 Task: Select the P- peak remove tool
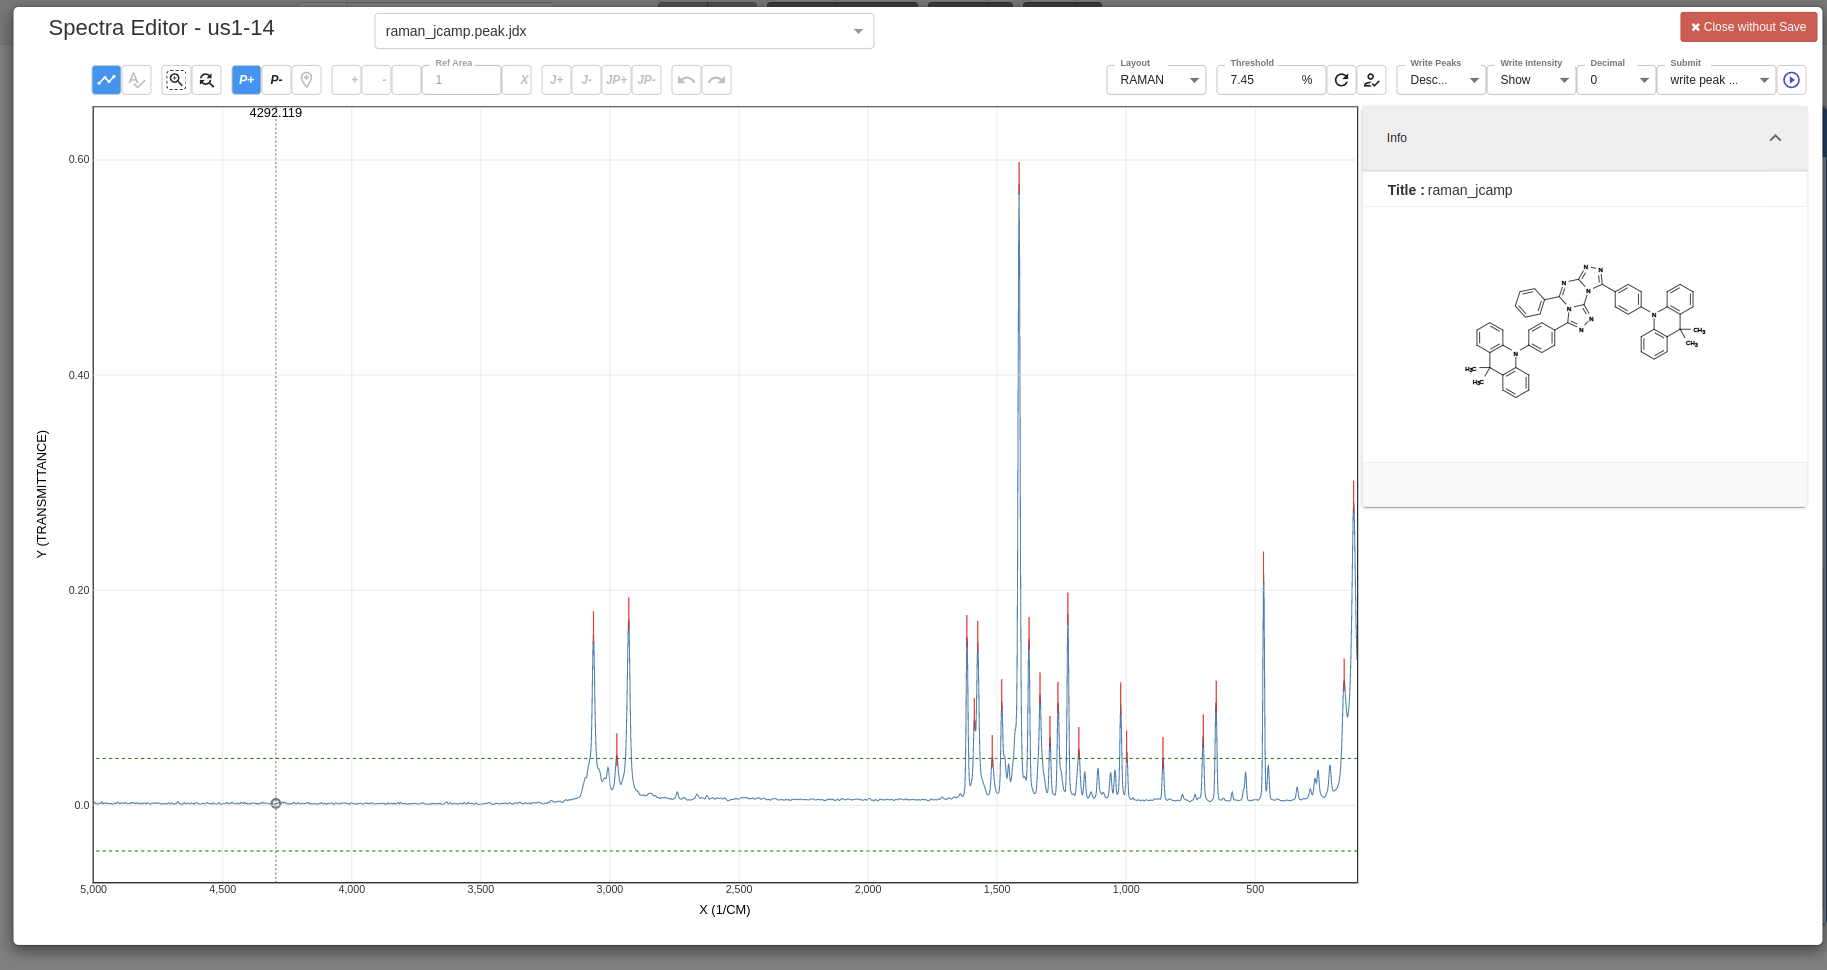[x=277, y=80]
